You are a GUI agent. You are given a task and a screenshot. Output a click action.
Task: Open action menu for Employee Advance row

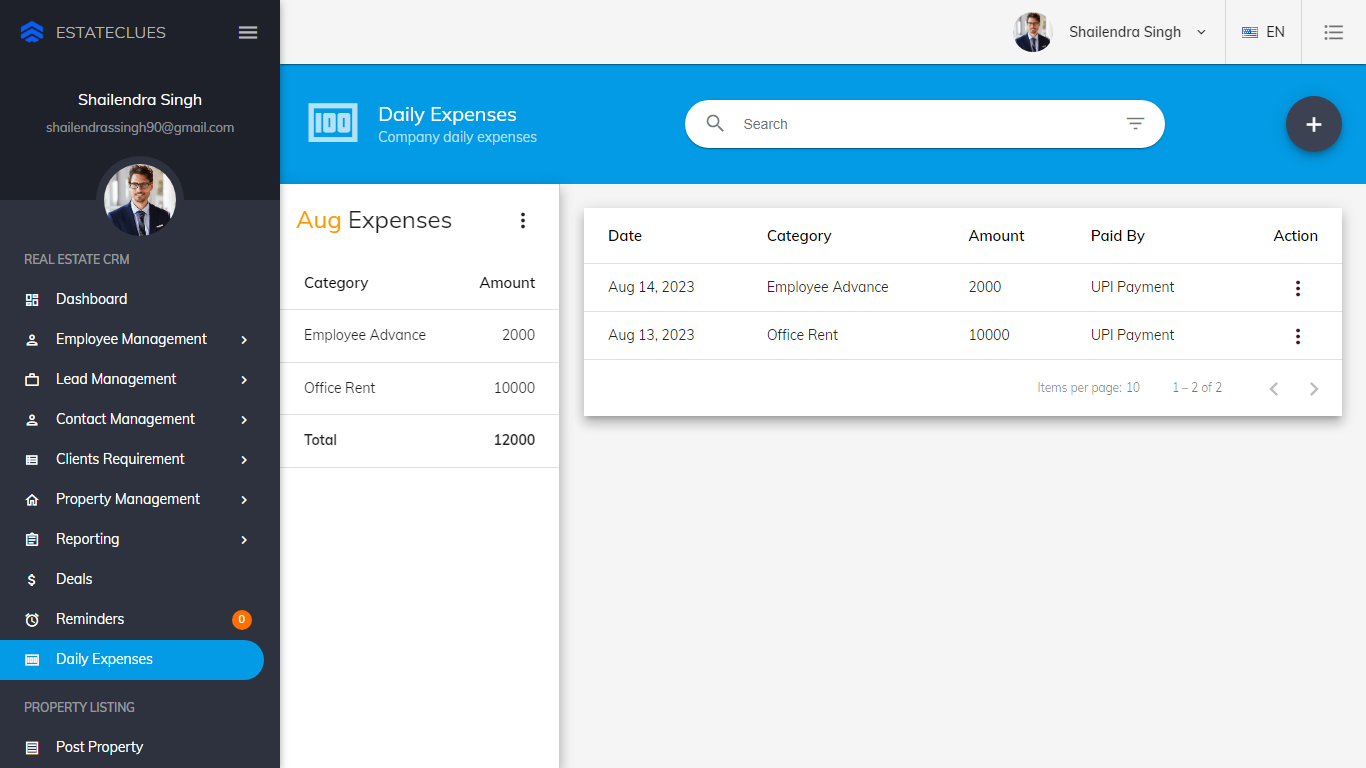(1297, 288)
